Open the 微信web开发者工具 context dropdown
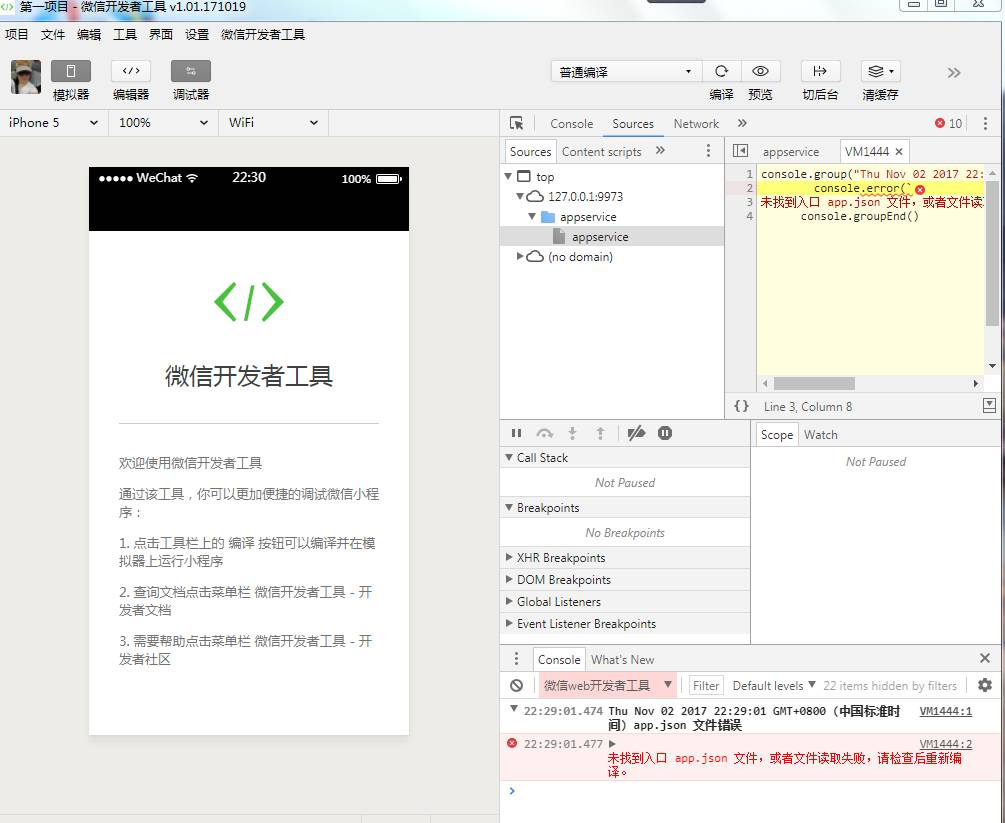 pyautogui.click(x=608, y=685)
